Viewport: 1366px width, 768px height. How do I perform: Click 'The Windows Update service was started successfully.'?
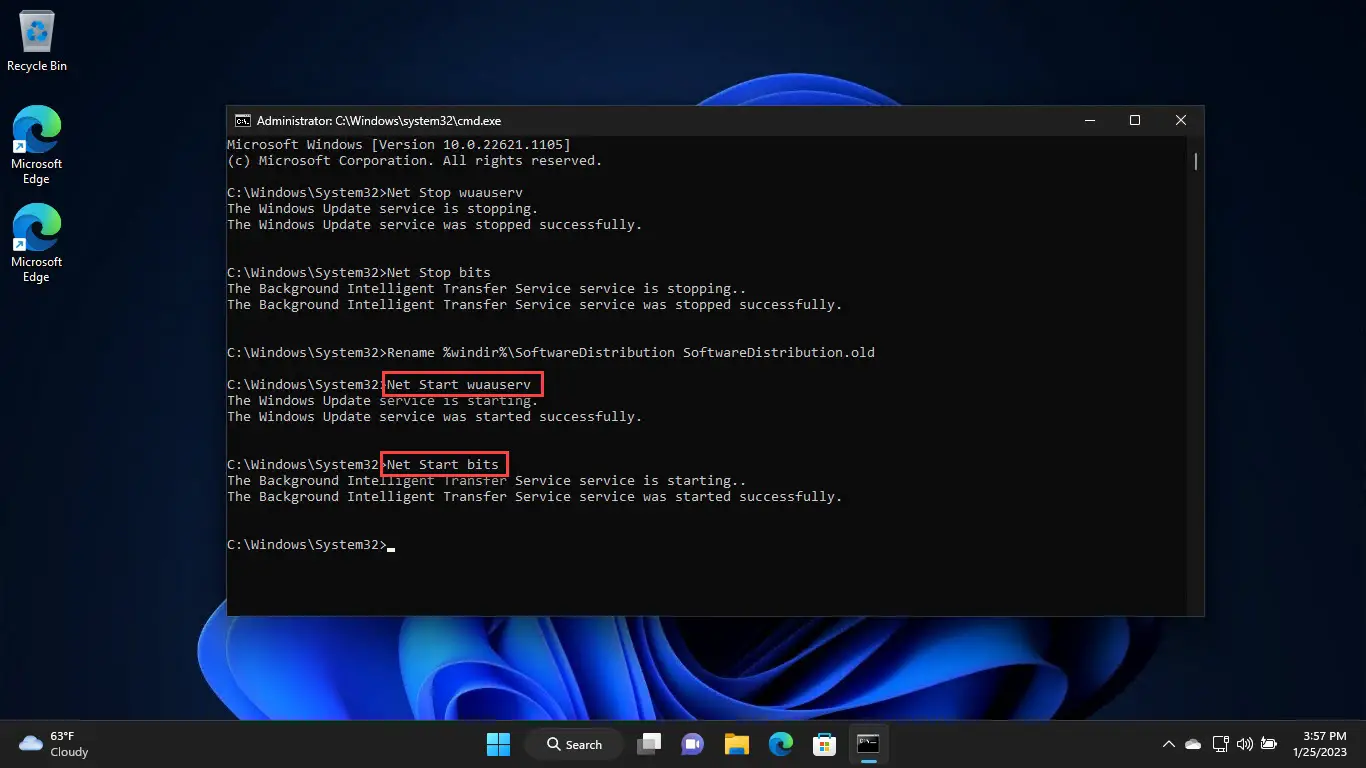point(435,417)
